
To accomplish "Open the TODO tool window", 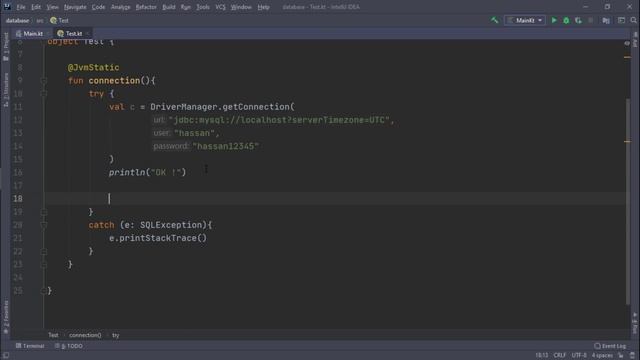I will point(69,346).
